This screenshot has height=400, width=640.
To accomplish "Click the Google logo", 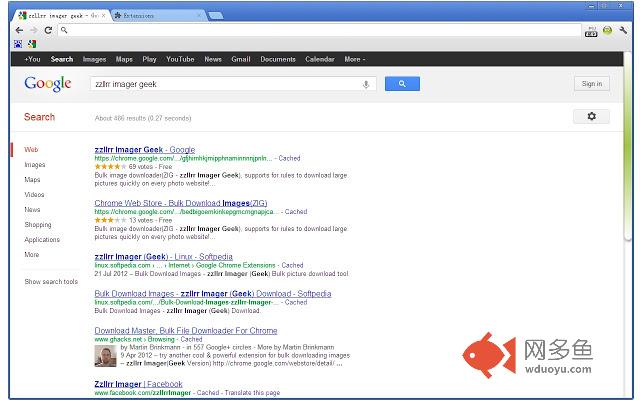I will click(x=48, y=84).
